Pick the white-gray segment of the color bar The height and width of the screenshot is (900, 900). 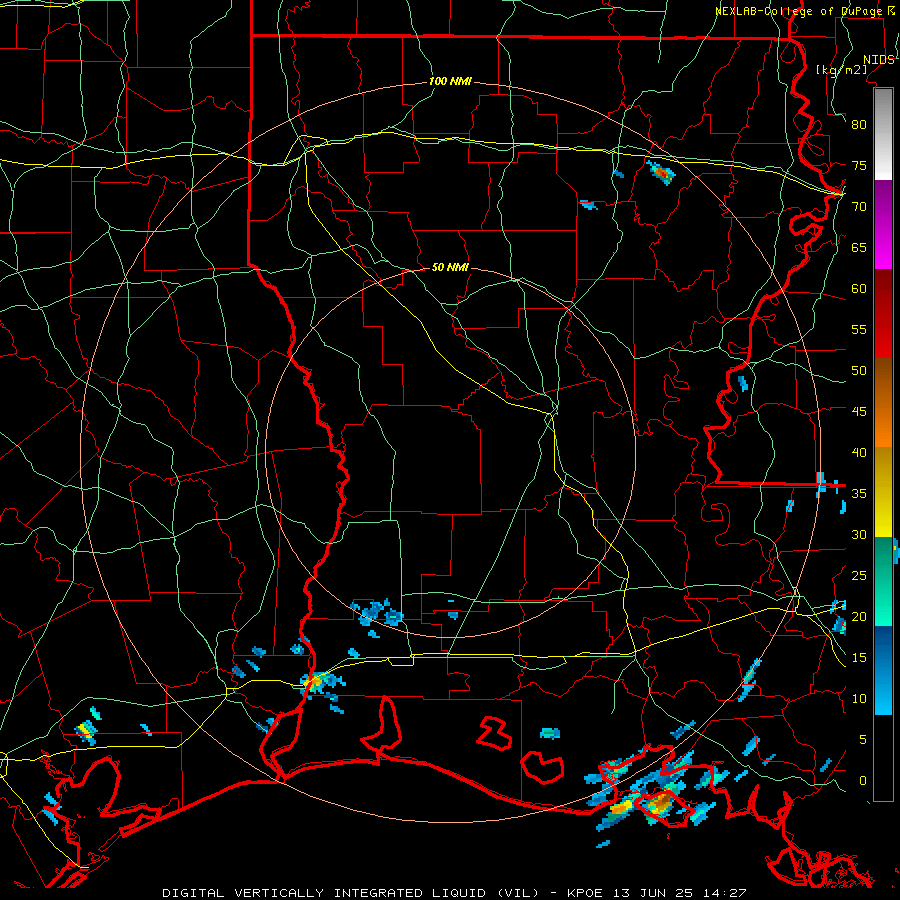click(x=883, y=134)
